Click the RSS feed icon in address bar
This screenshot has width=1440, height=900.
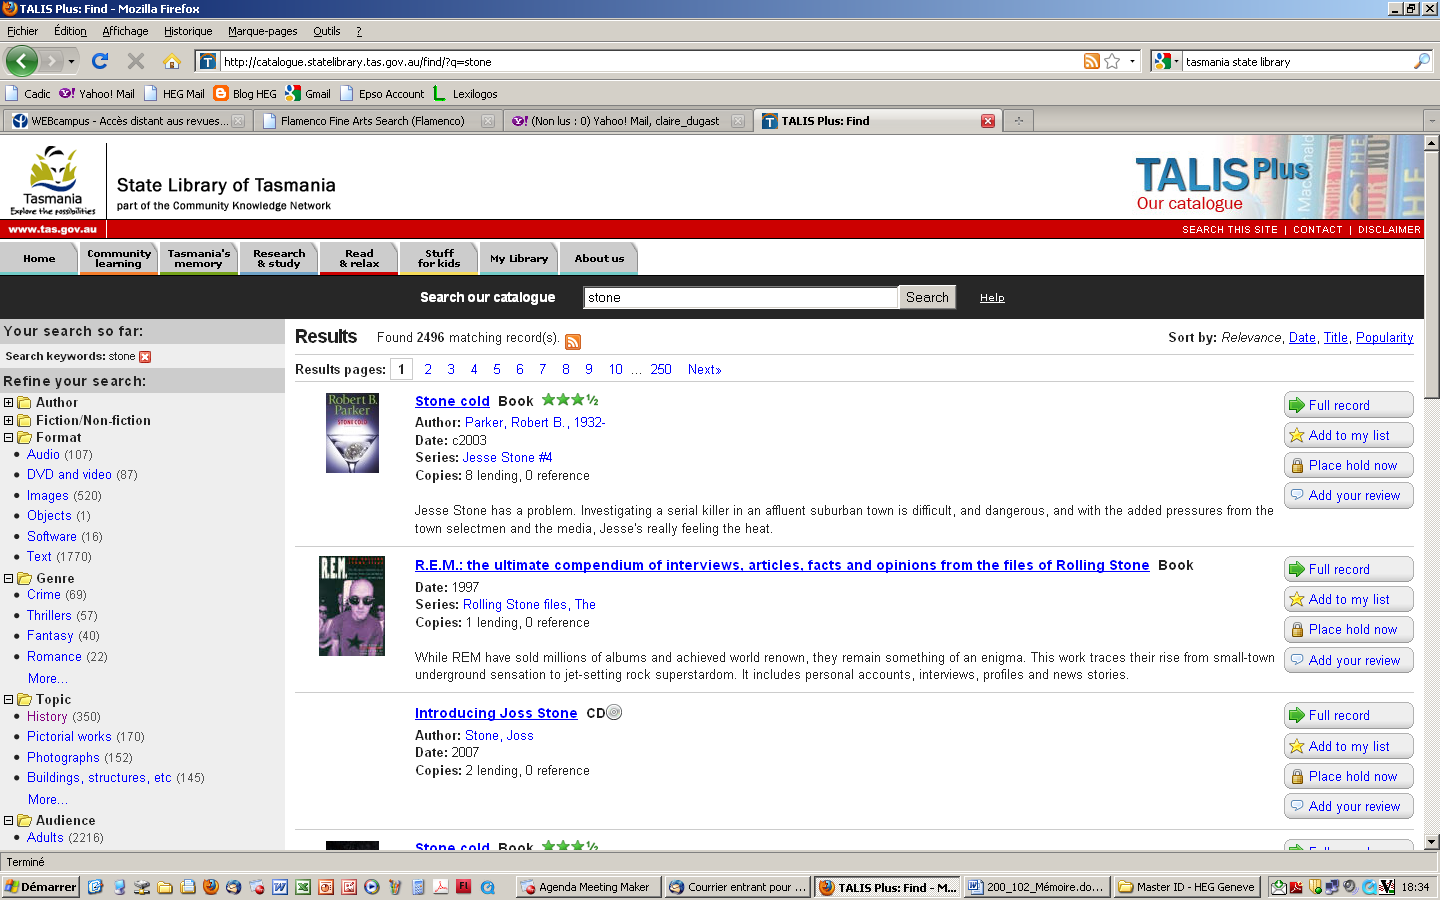point(1092,61)
